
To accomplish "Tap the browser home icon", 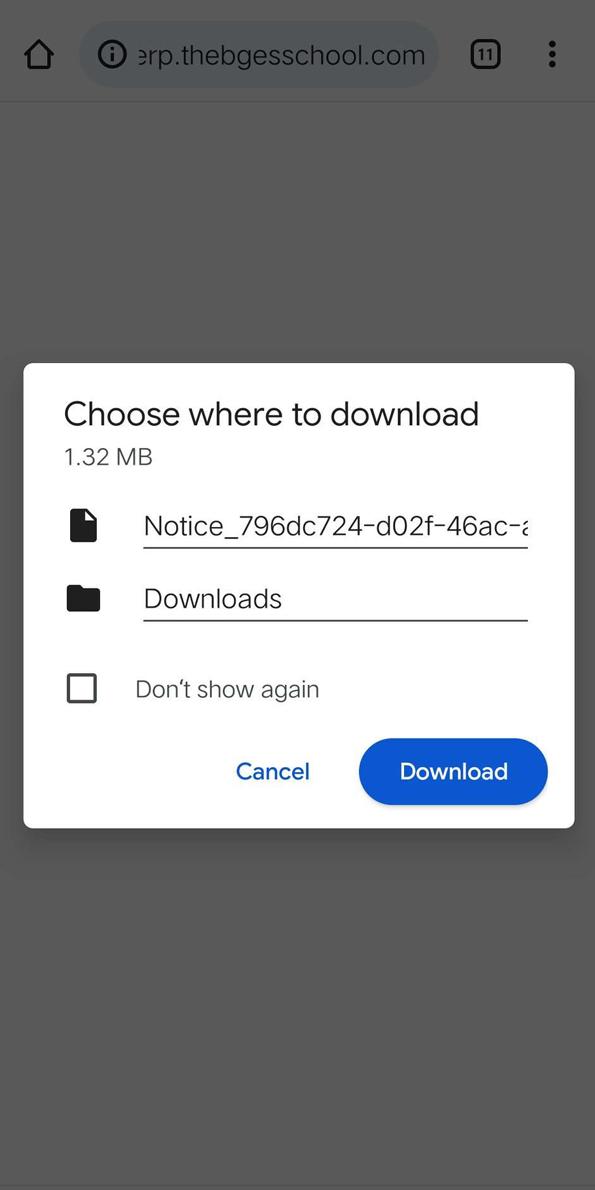I will click(39, 55).
